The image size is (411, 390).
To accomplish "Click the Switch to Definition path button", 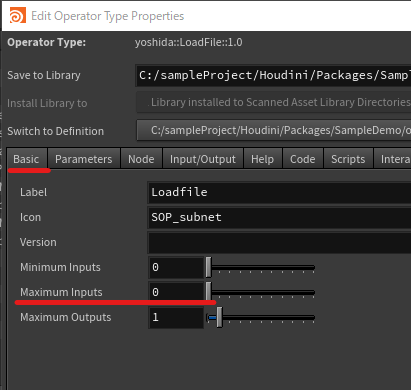I will [274, 130].
